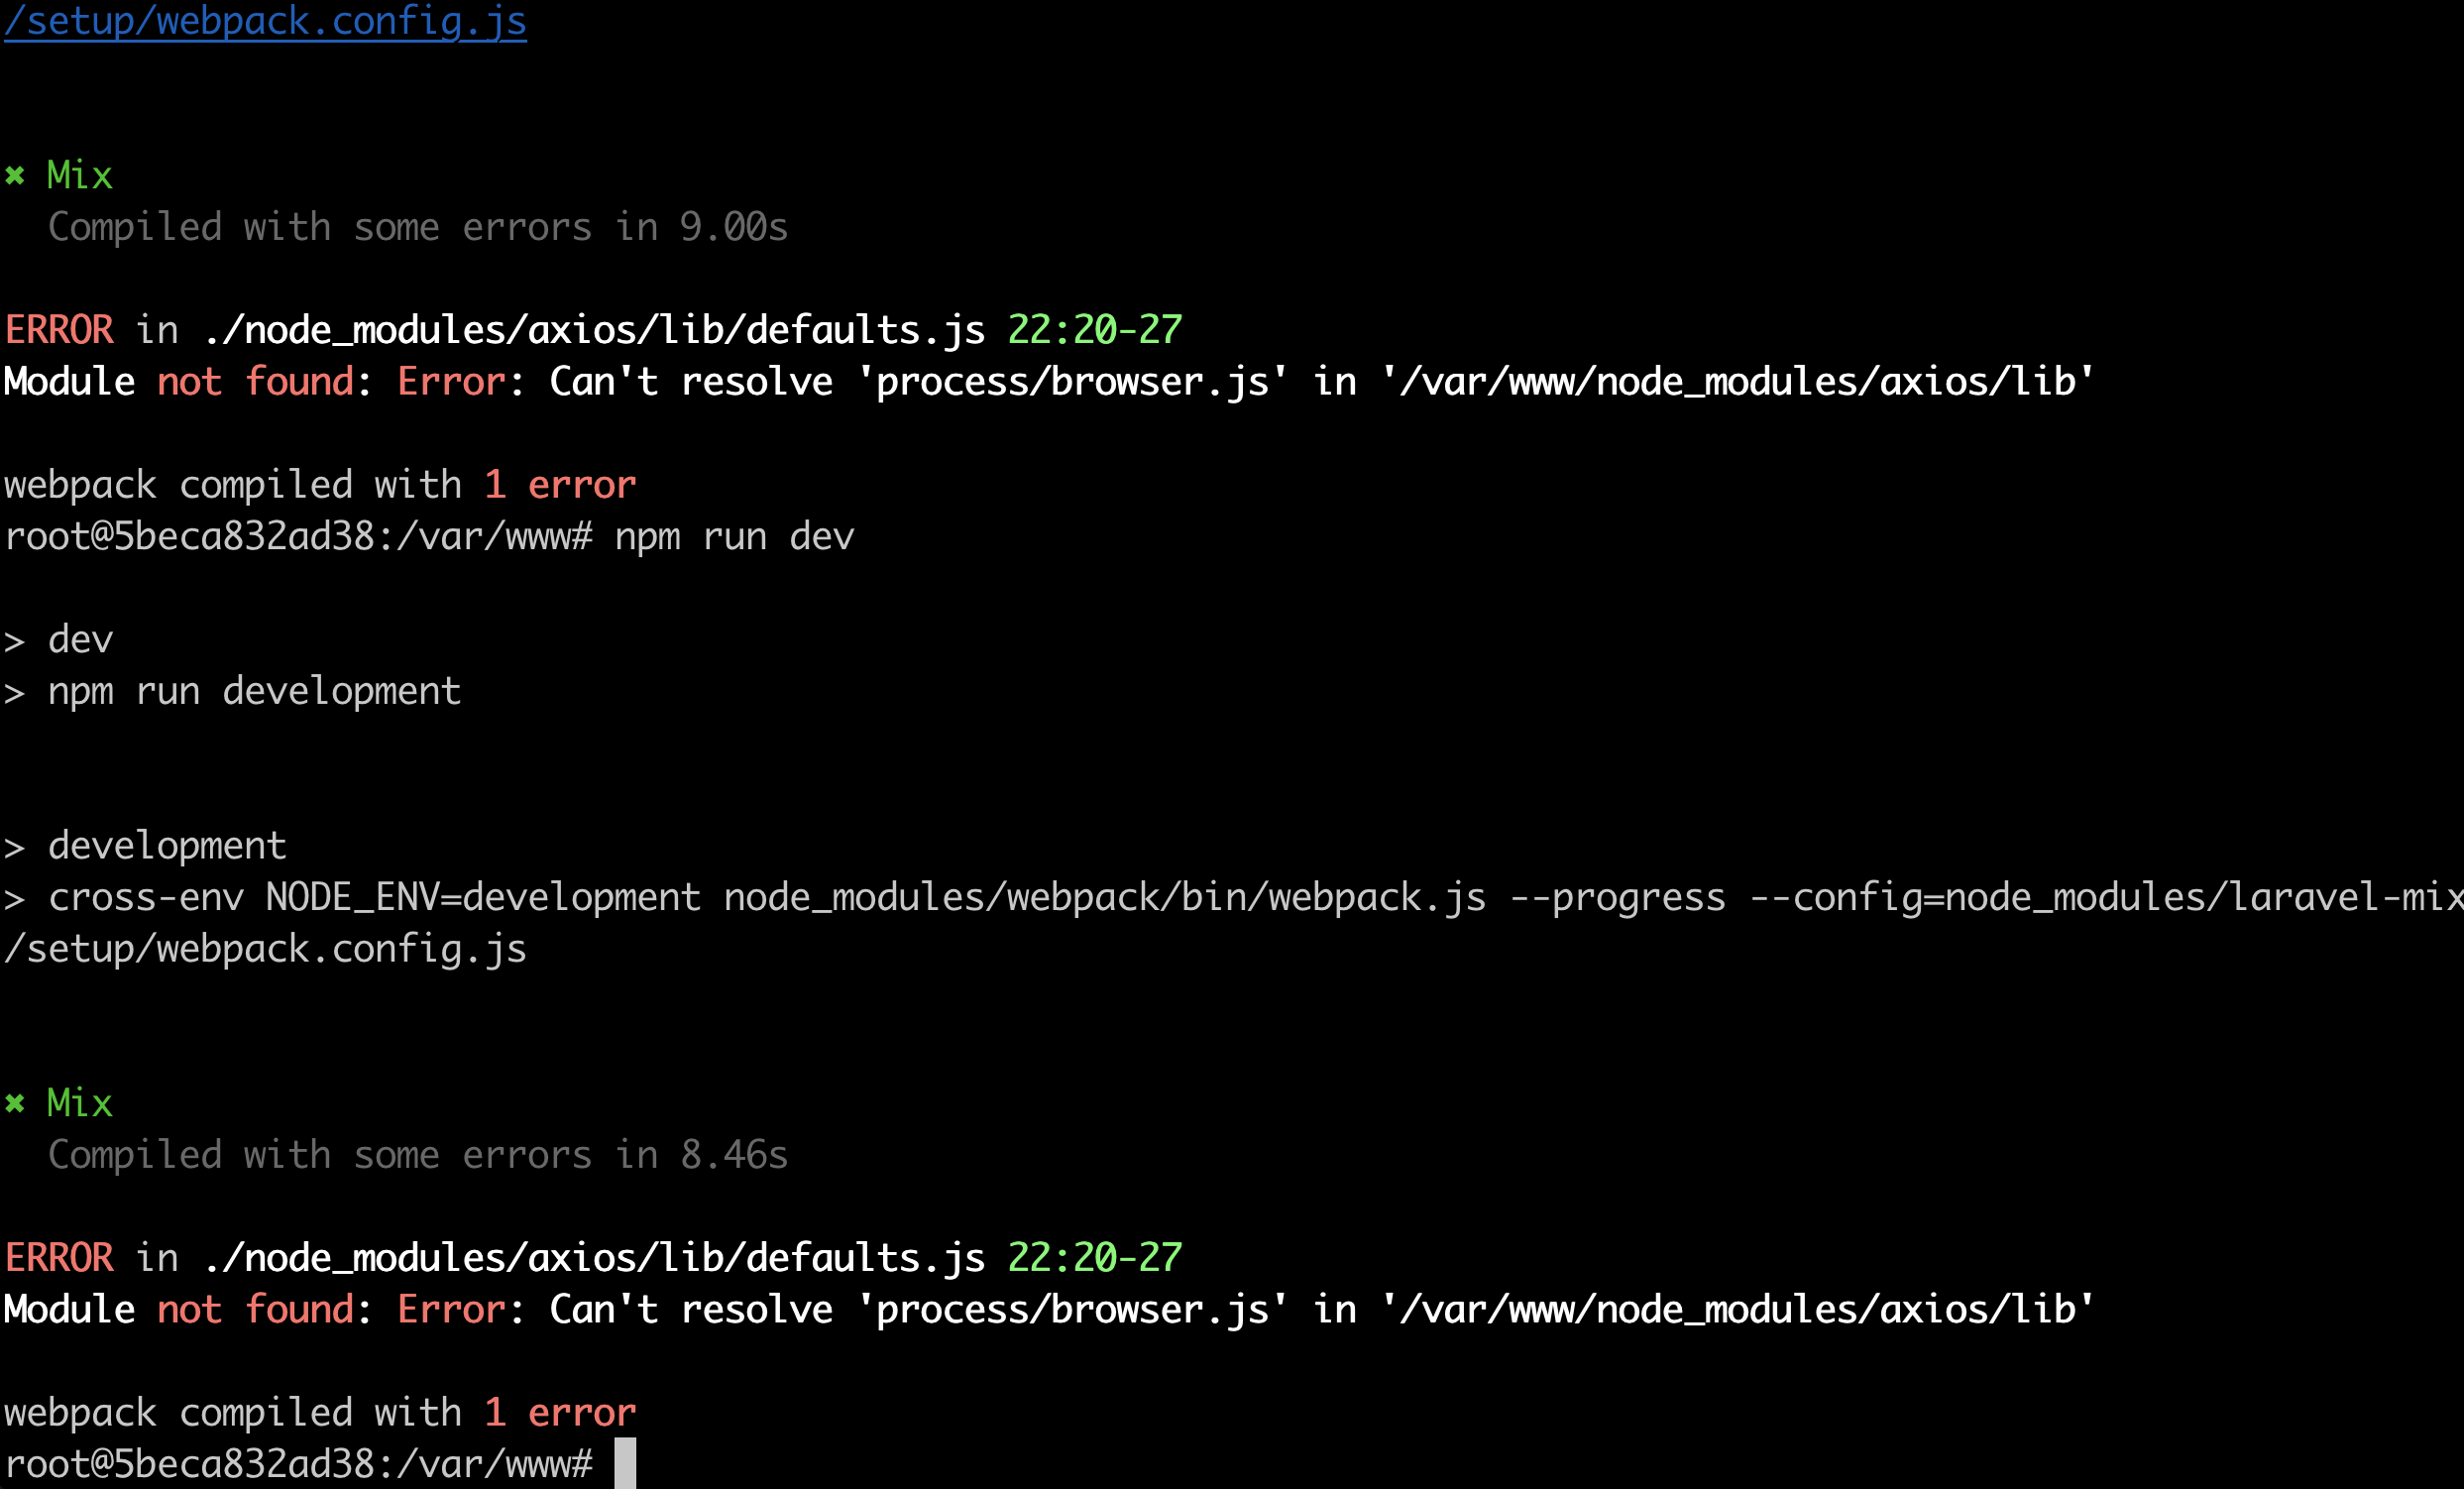
Task: Click the "--config=node_modules/laravel-mix" option text
Action: coord(2106,898)
